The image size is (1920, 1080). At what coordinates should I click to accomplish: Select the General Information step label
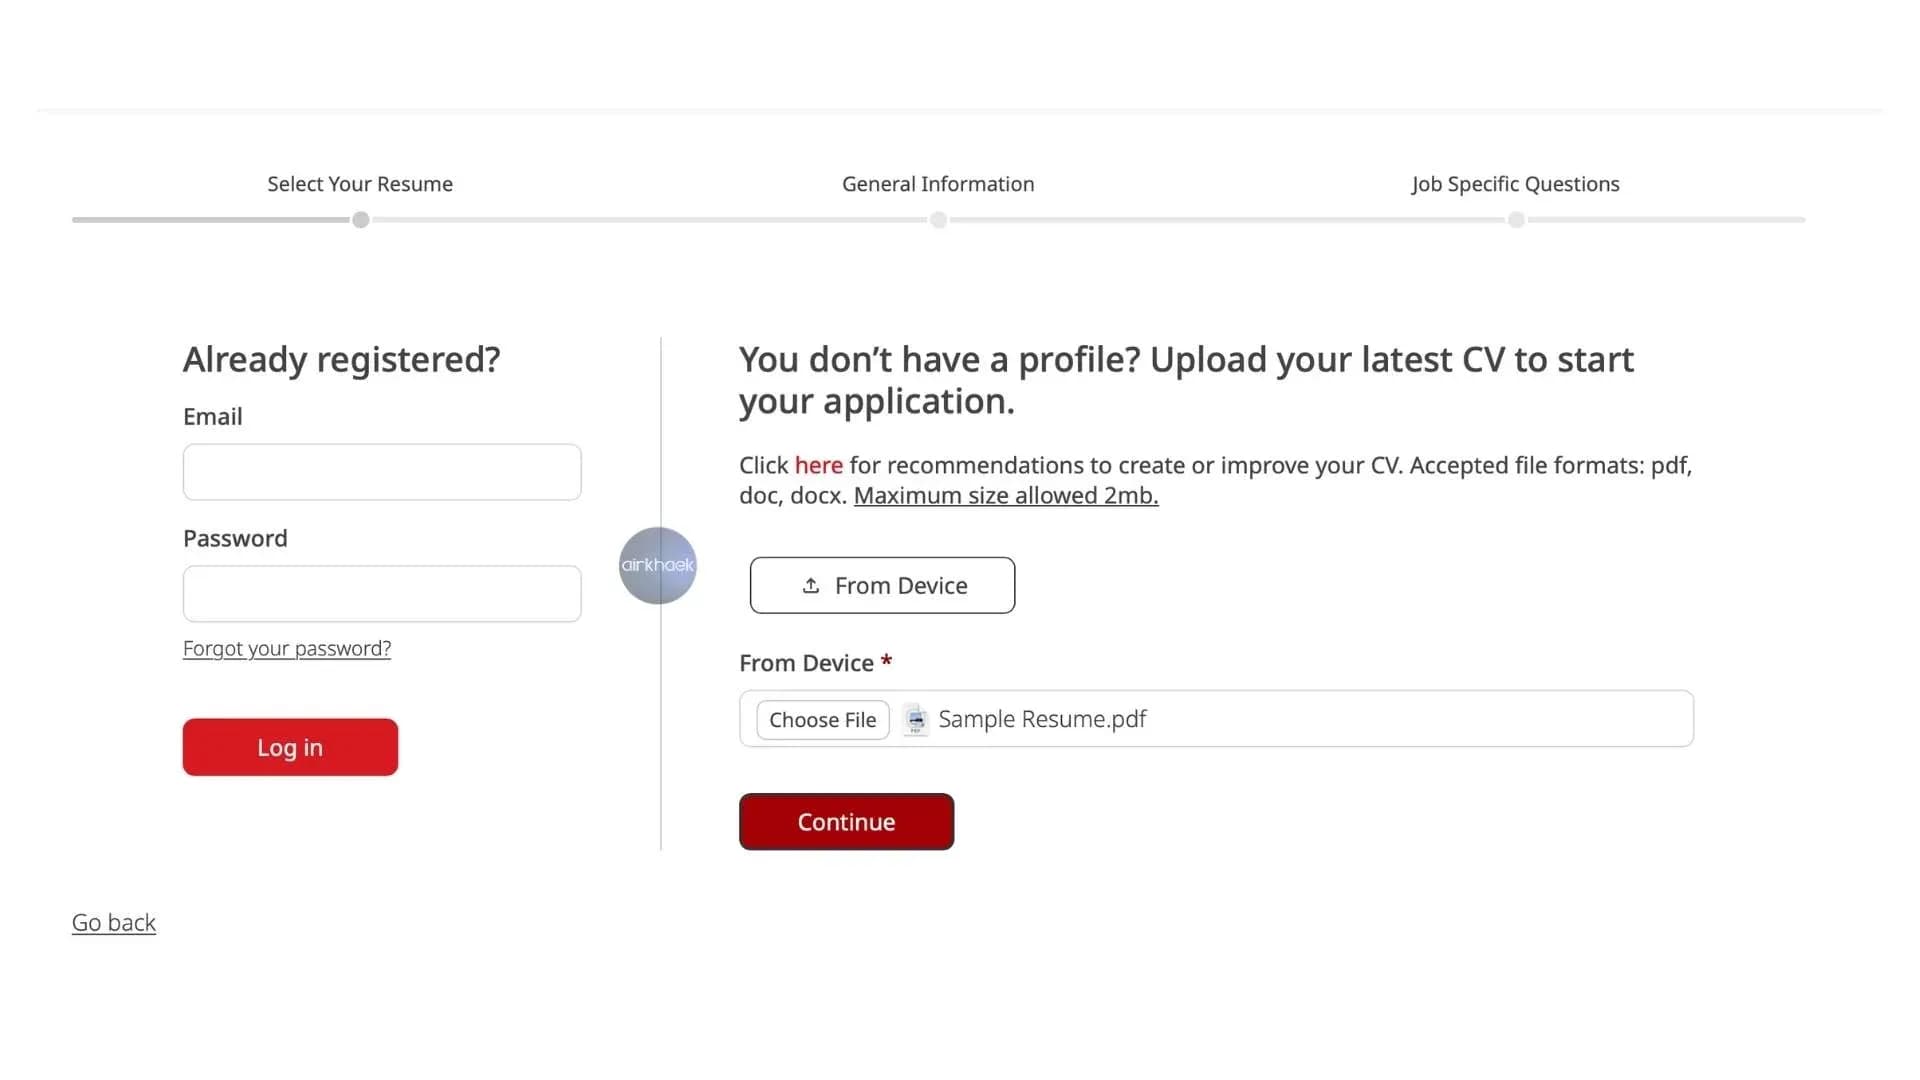coord(938,184)
